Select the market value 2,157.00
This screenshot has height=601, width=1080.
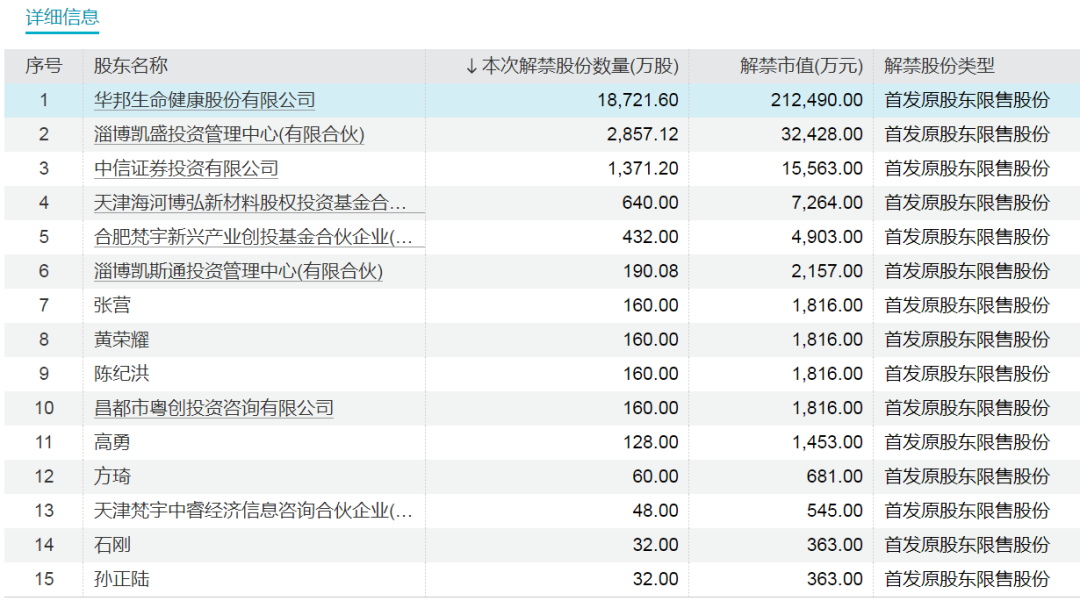827,271
